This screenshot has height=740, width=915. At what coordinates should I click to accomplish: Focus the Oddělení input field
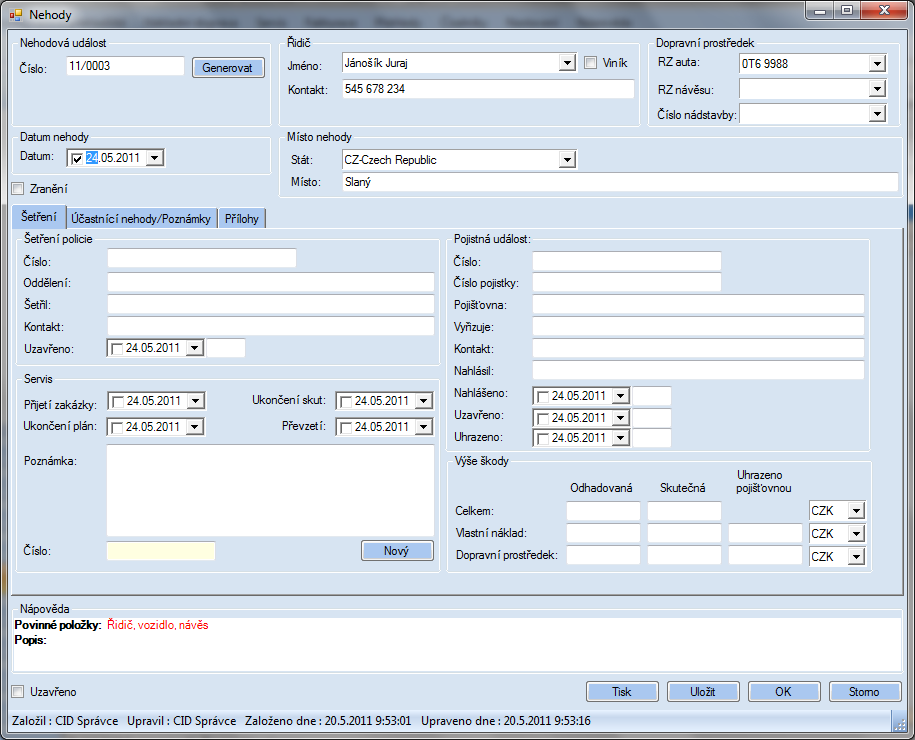tap(271, 282)
